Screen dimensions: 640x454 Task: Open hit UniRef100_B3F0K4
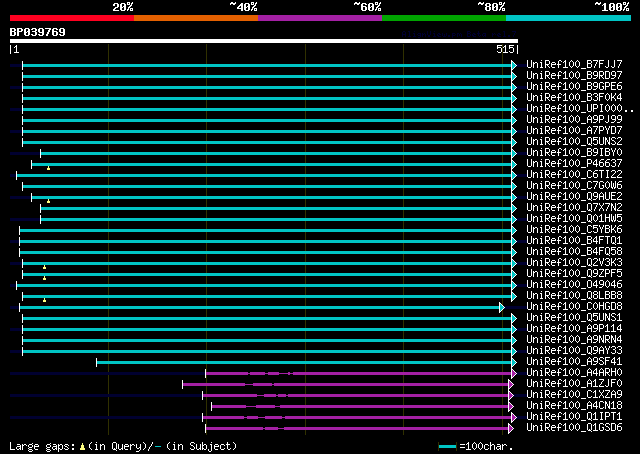click(574, 98)
